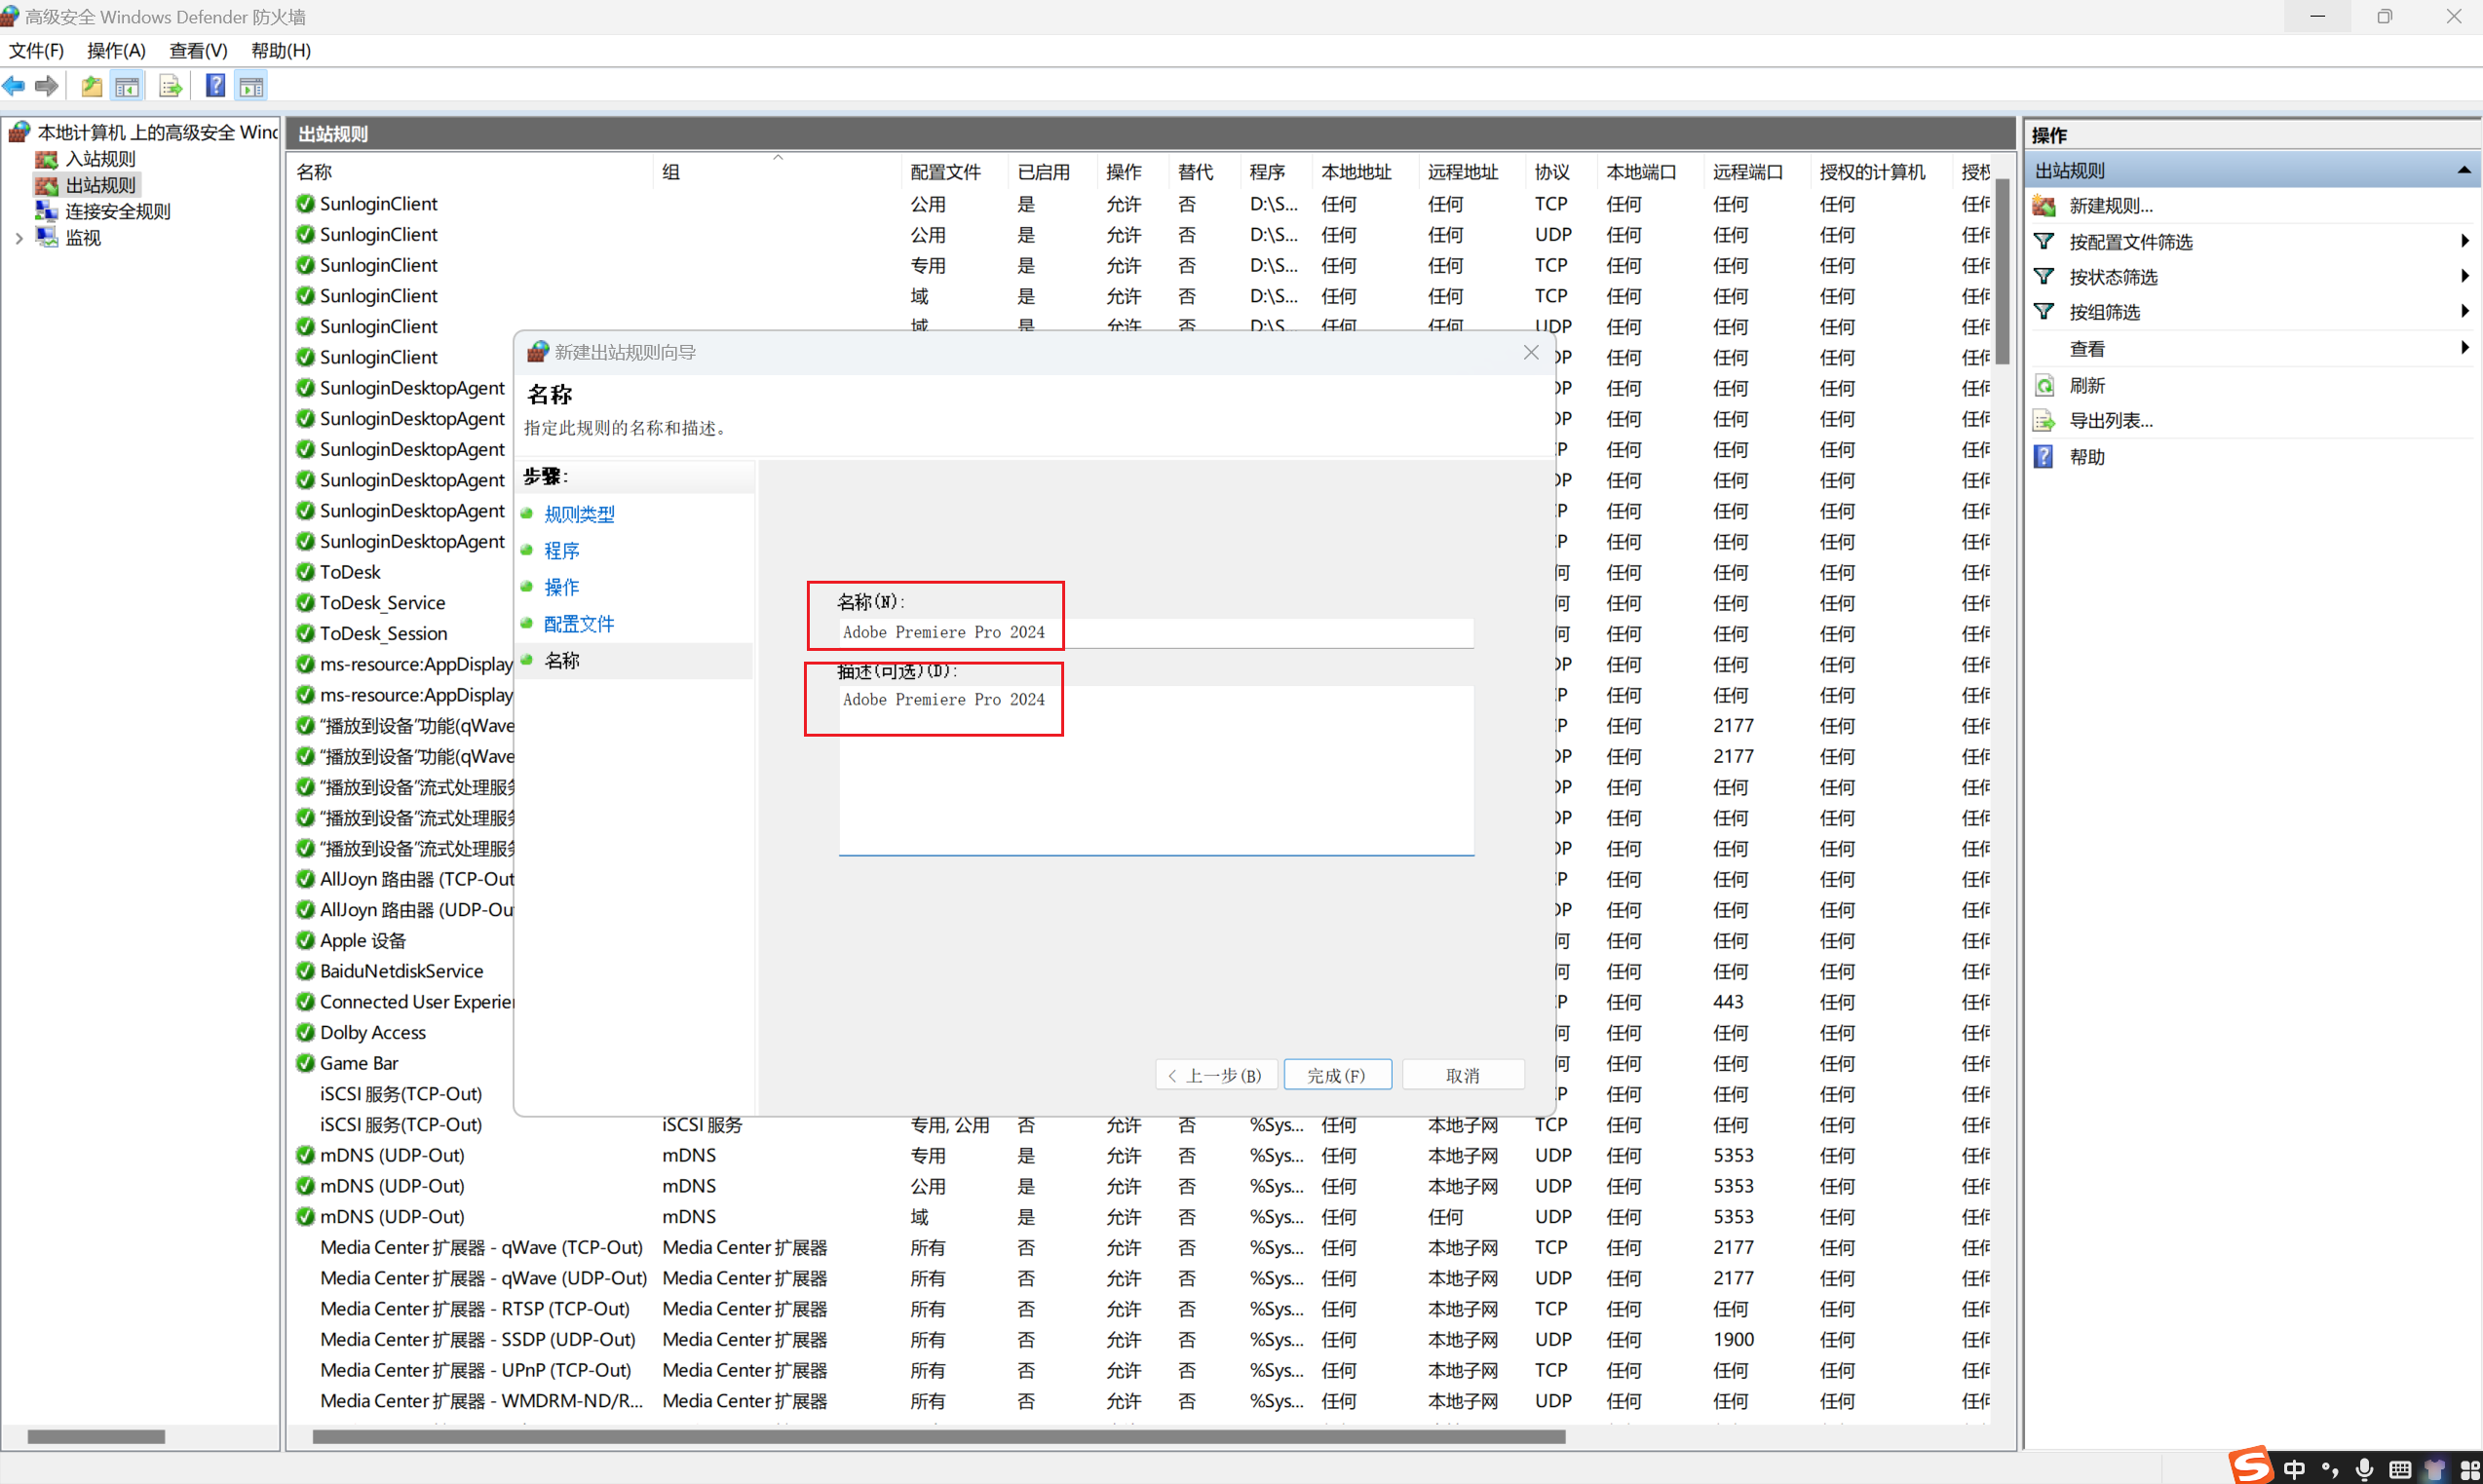Click the Sogou input method S icon
2483x1484 pixels.
[2250, 1465]
